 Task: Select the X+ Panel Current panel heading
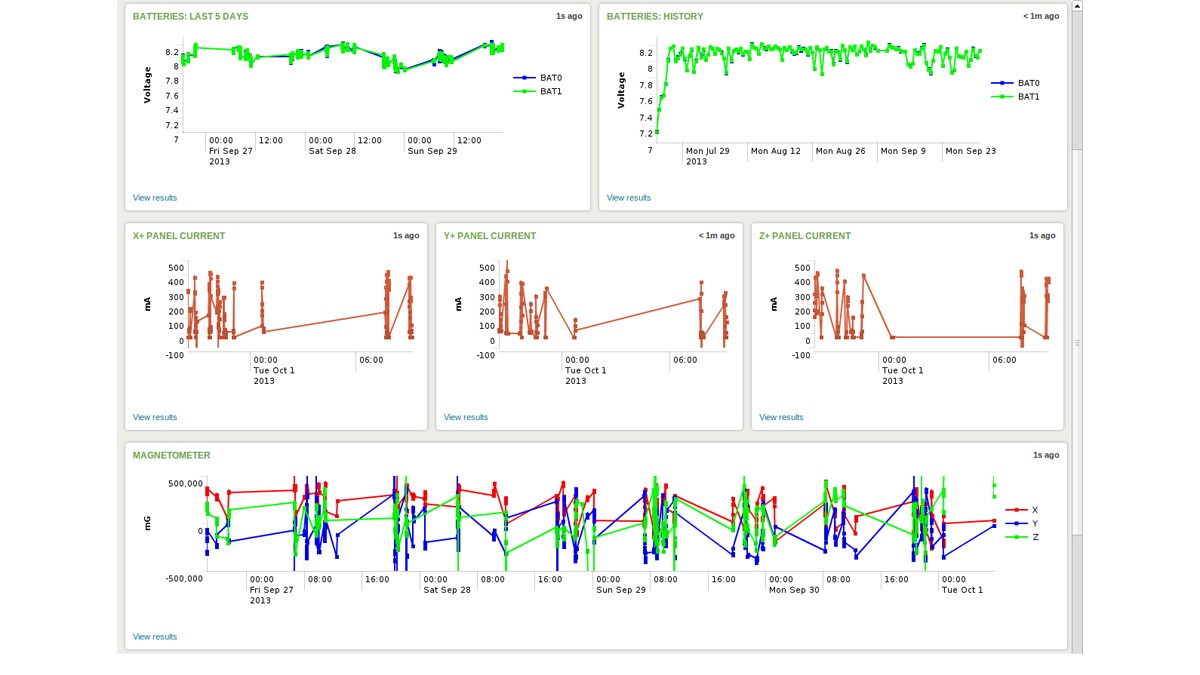click(x=179, y=236)
